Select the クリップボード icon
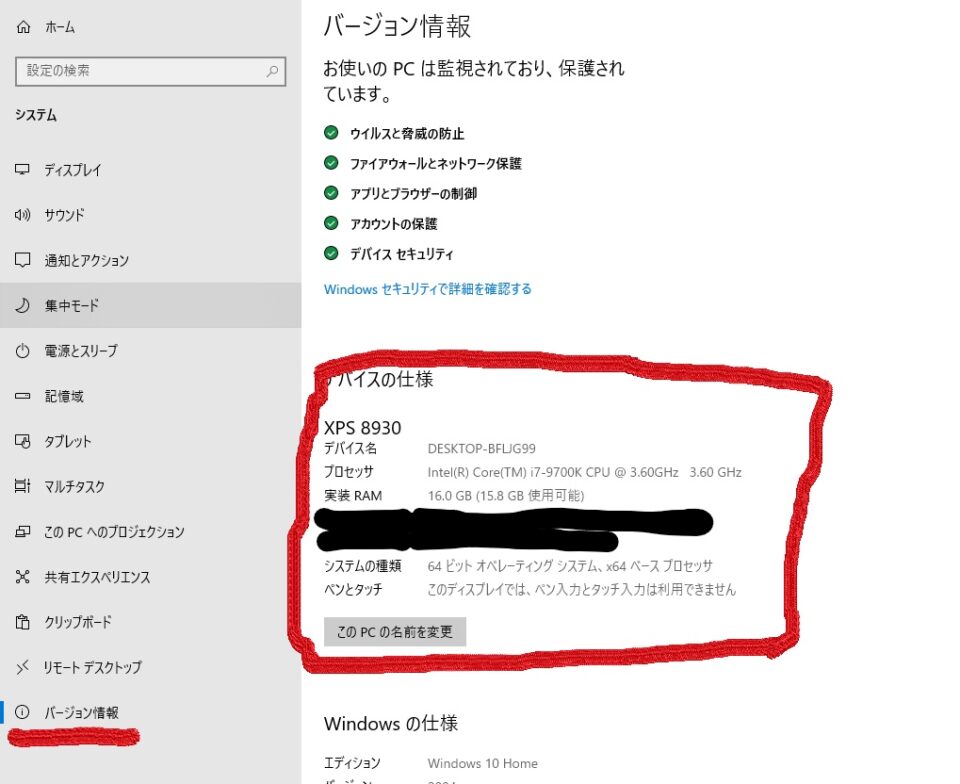 (x=25, y=622)
